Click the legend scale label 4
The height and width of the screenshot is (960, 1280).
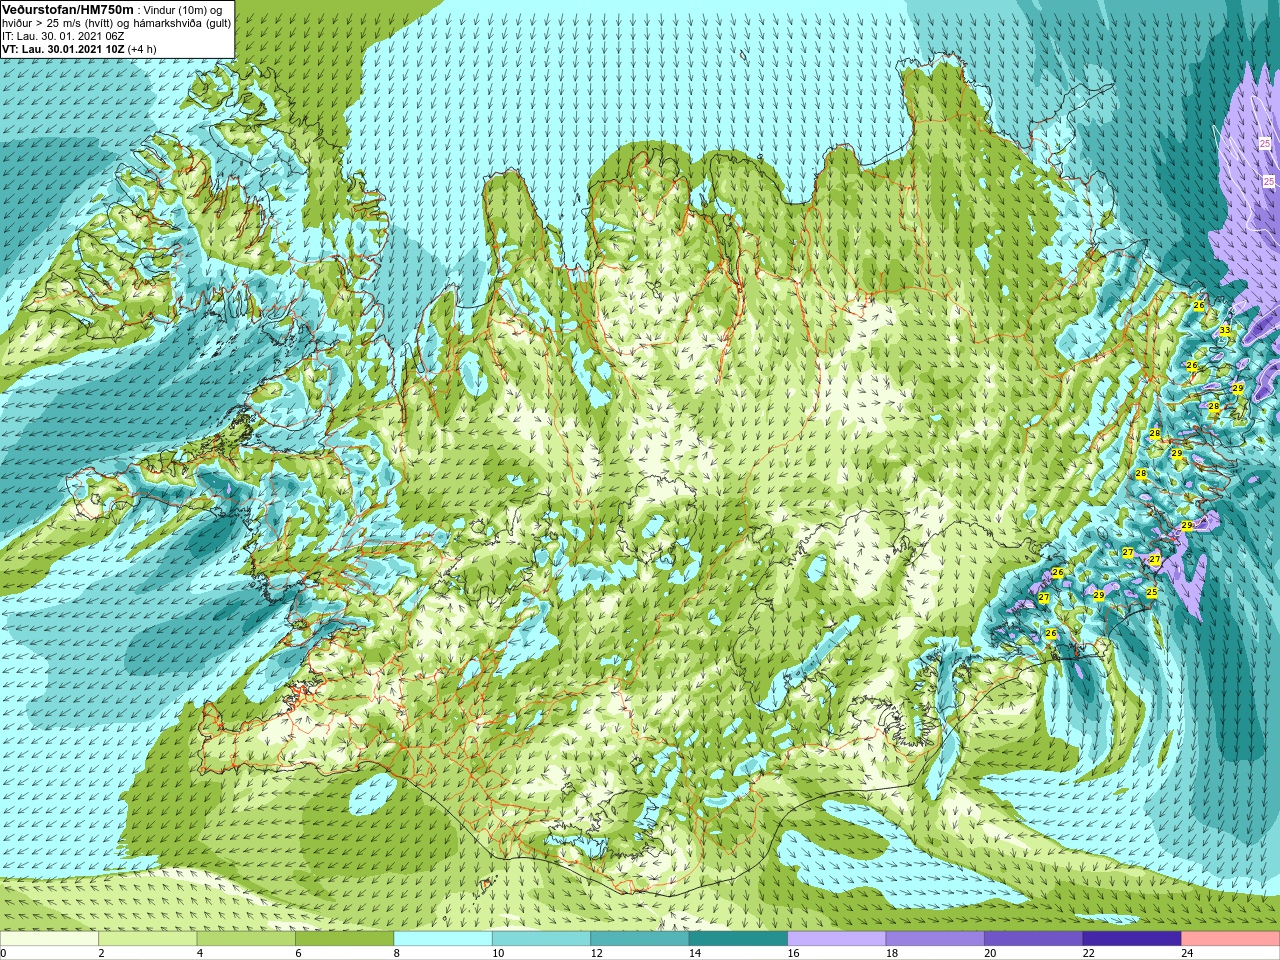click(x=200, y=954)
